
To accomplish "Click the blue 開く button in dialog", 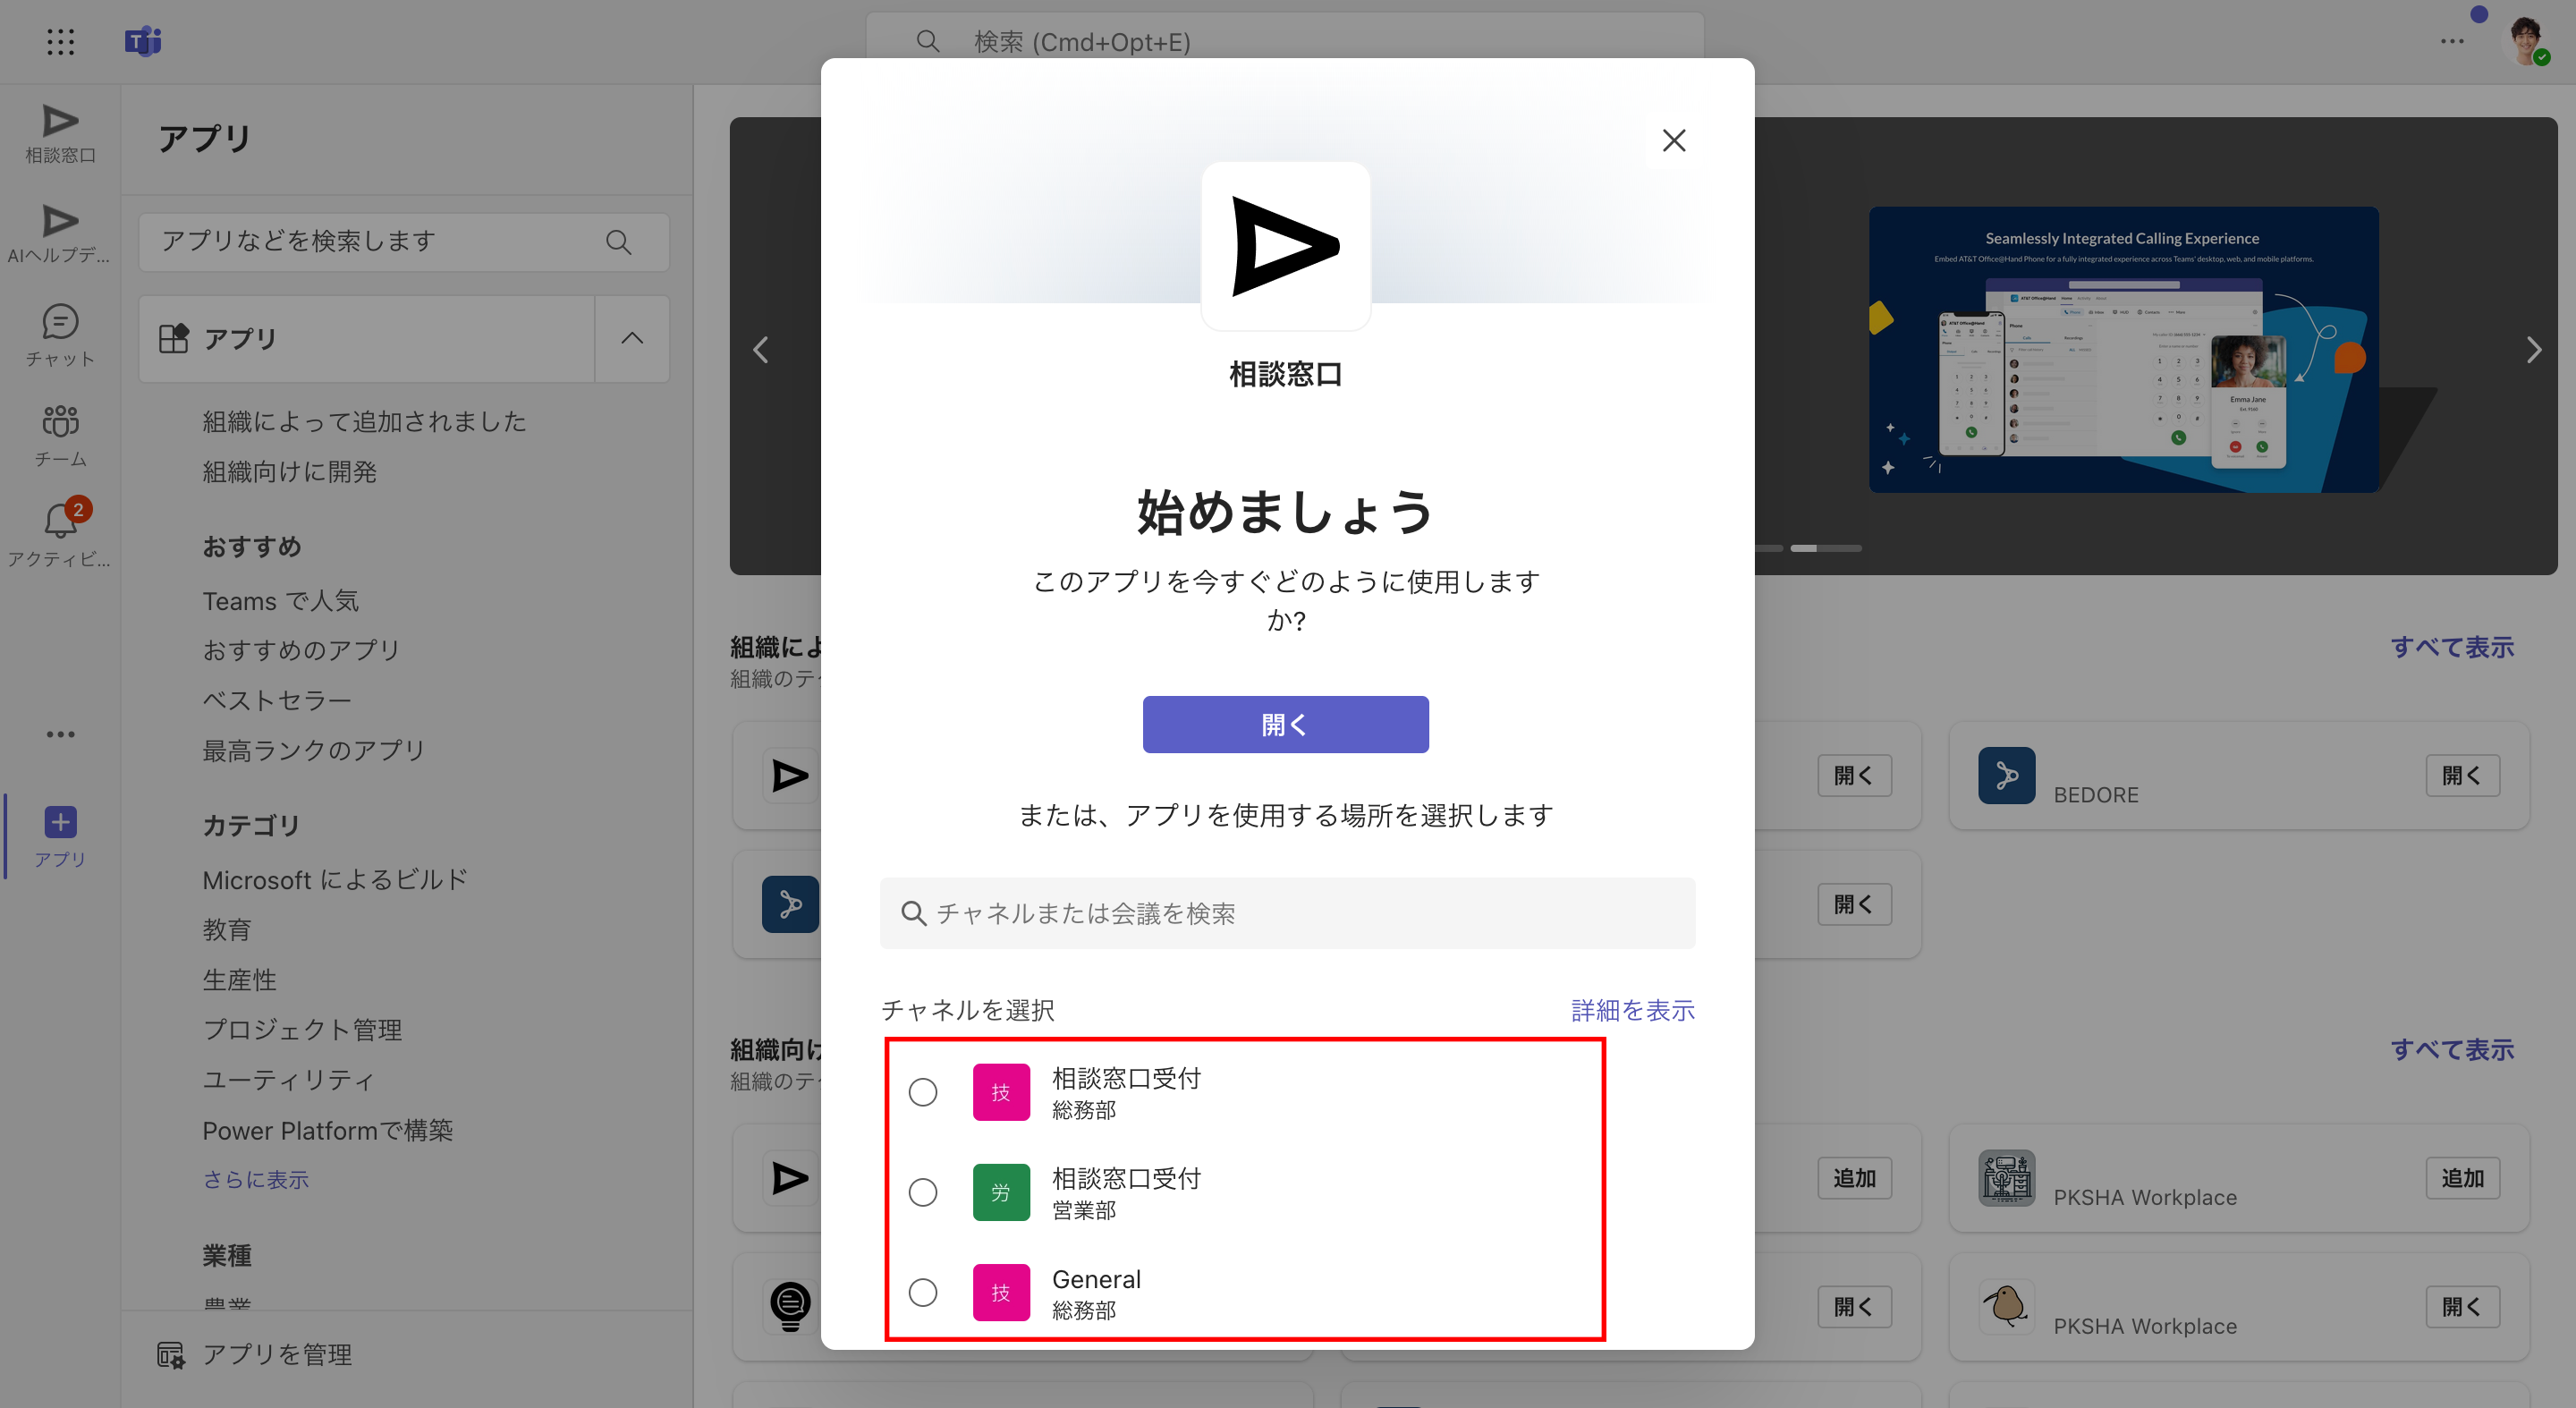I will pos(1285,724).
